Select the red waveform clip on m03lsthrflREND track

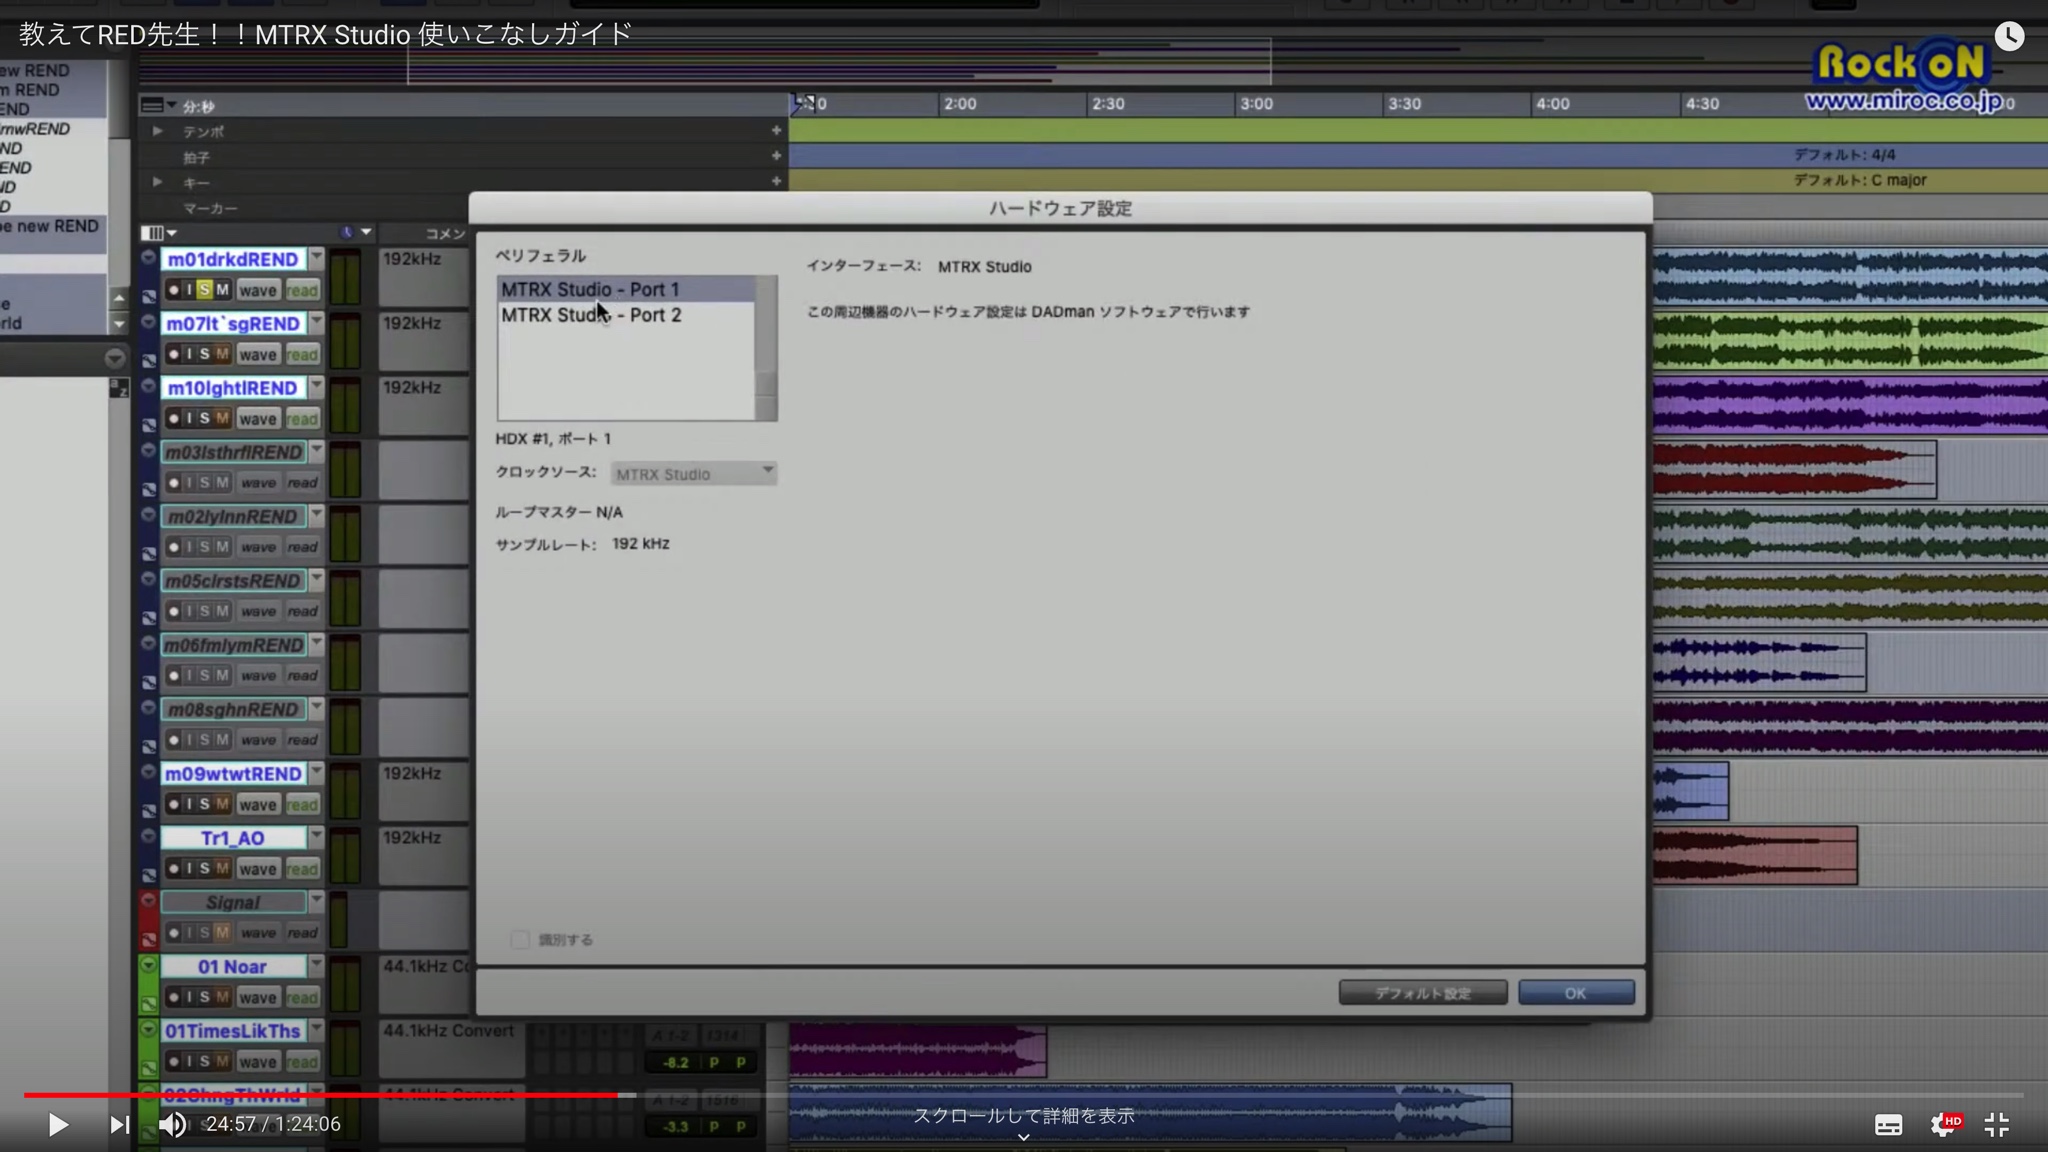pyautogui.click(x=1794, y=469)
